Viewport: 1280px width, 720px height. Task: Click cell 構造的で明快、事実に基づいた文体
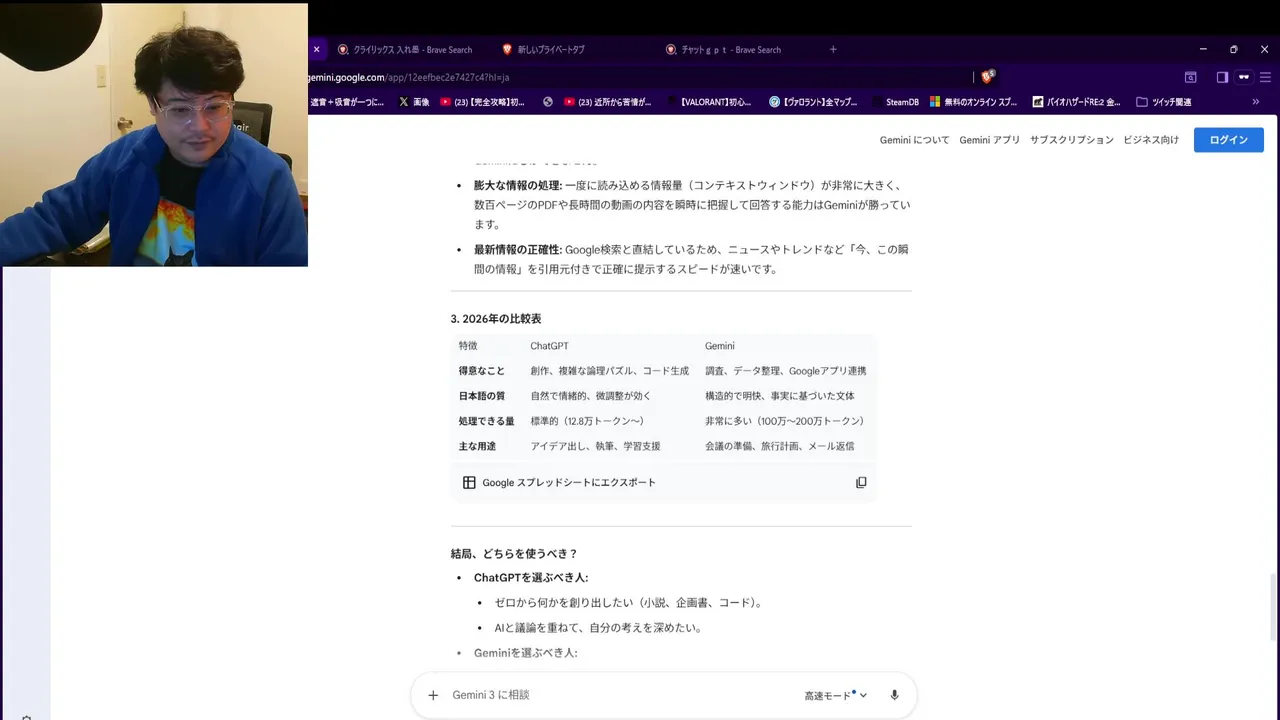point(779,396)
